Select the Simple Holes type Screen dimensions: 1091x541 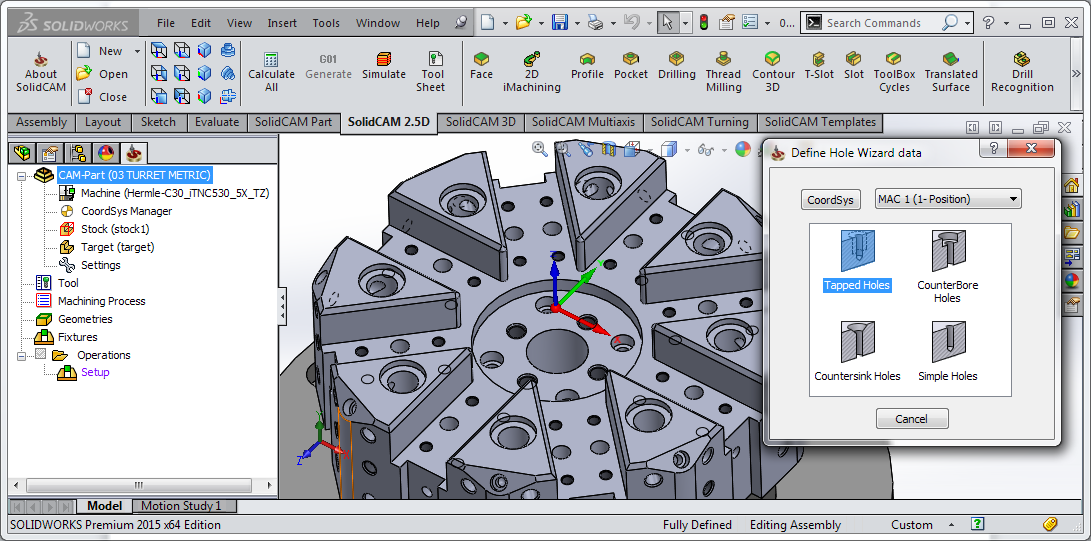coord(948,350)
